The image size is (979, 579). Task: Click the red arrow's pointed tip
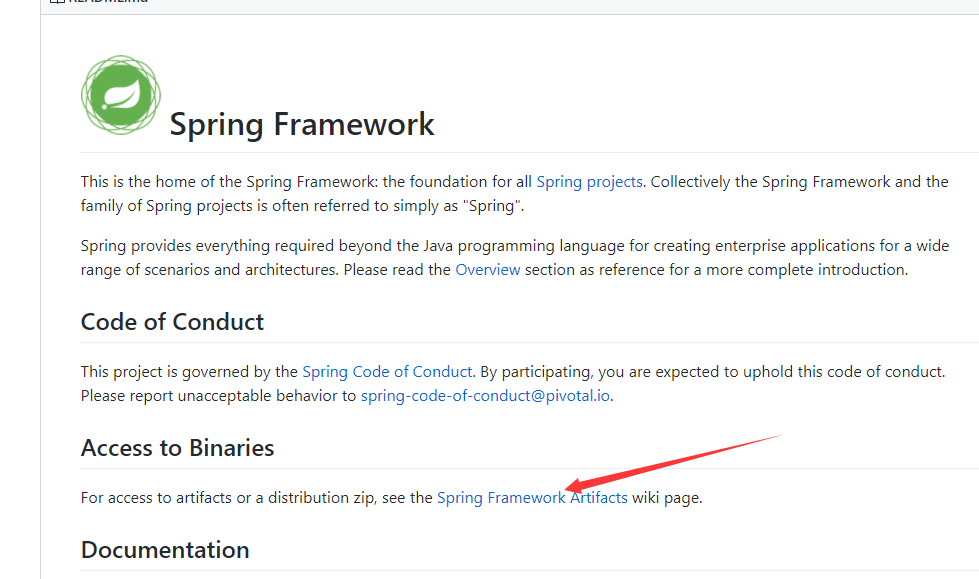569,489
